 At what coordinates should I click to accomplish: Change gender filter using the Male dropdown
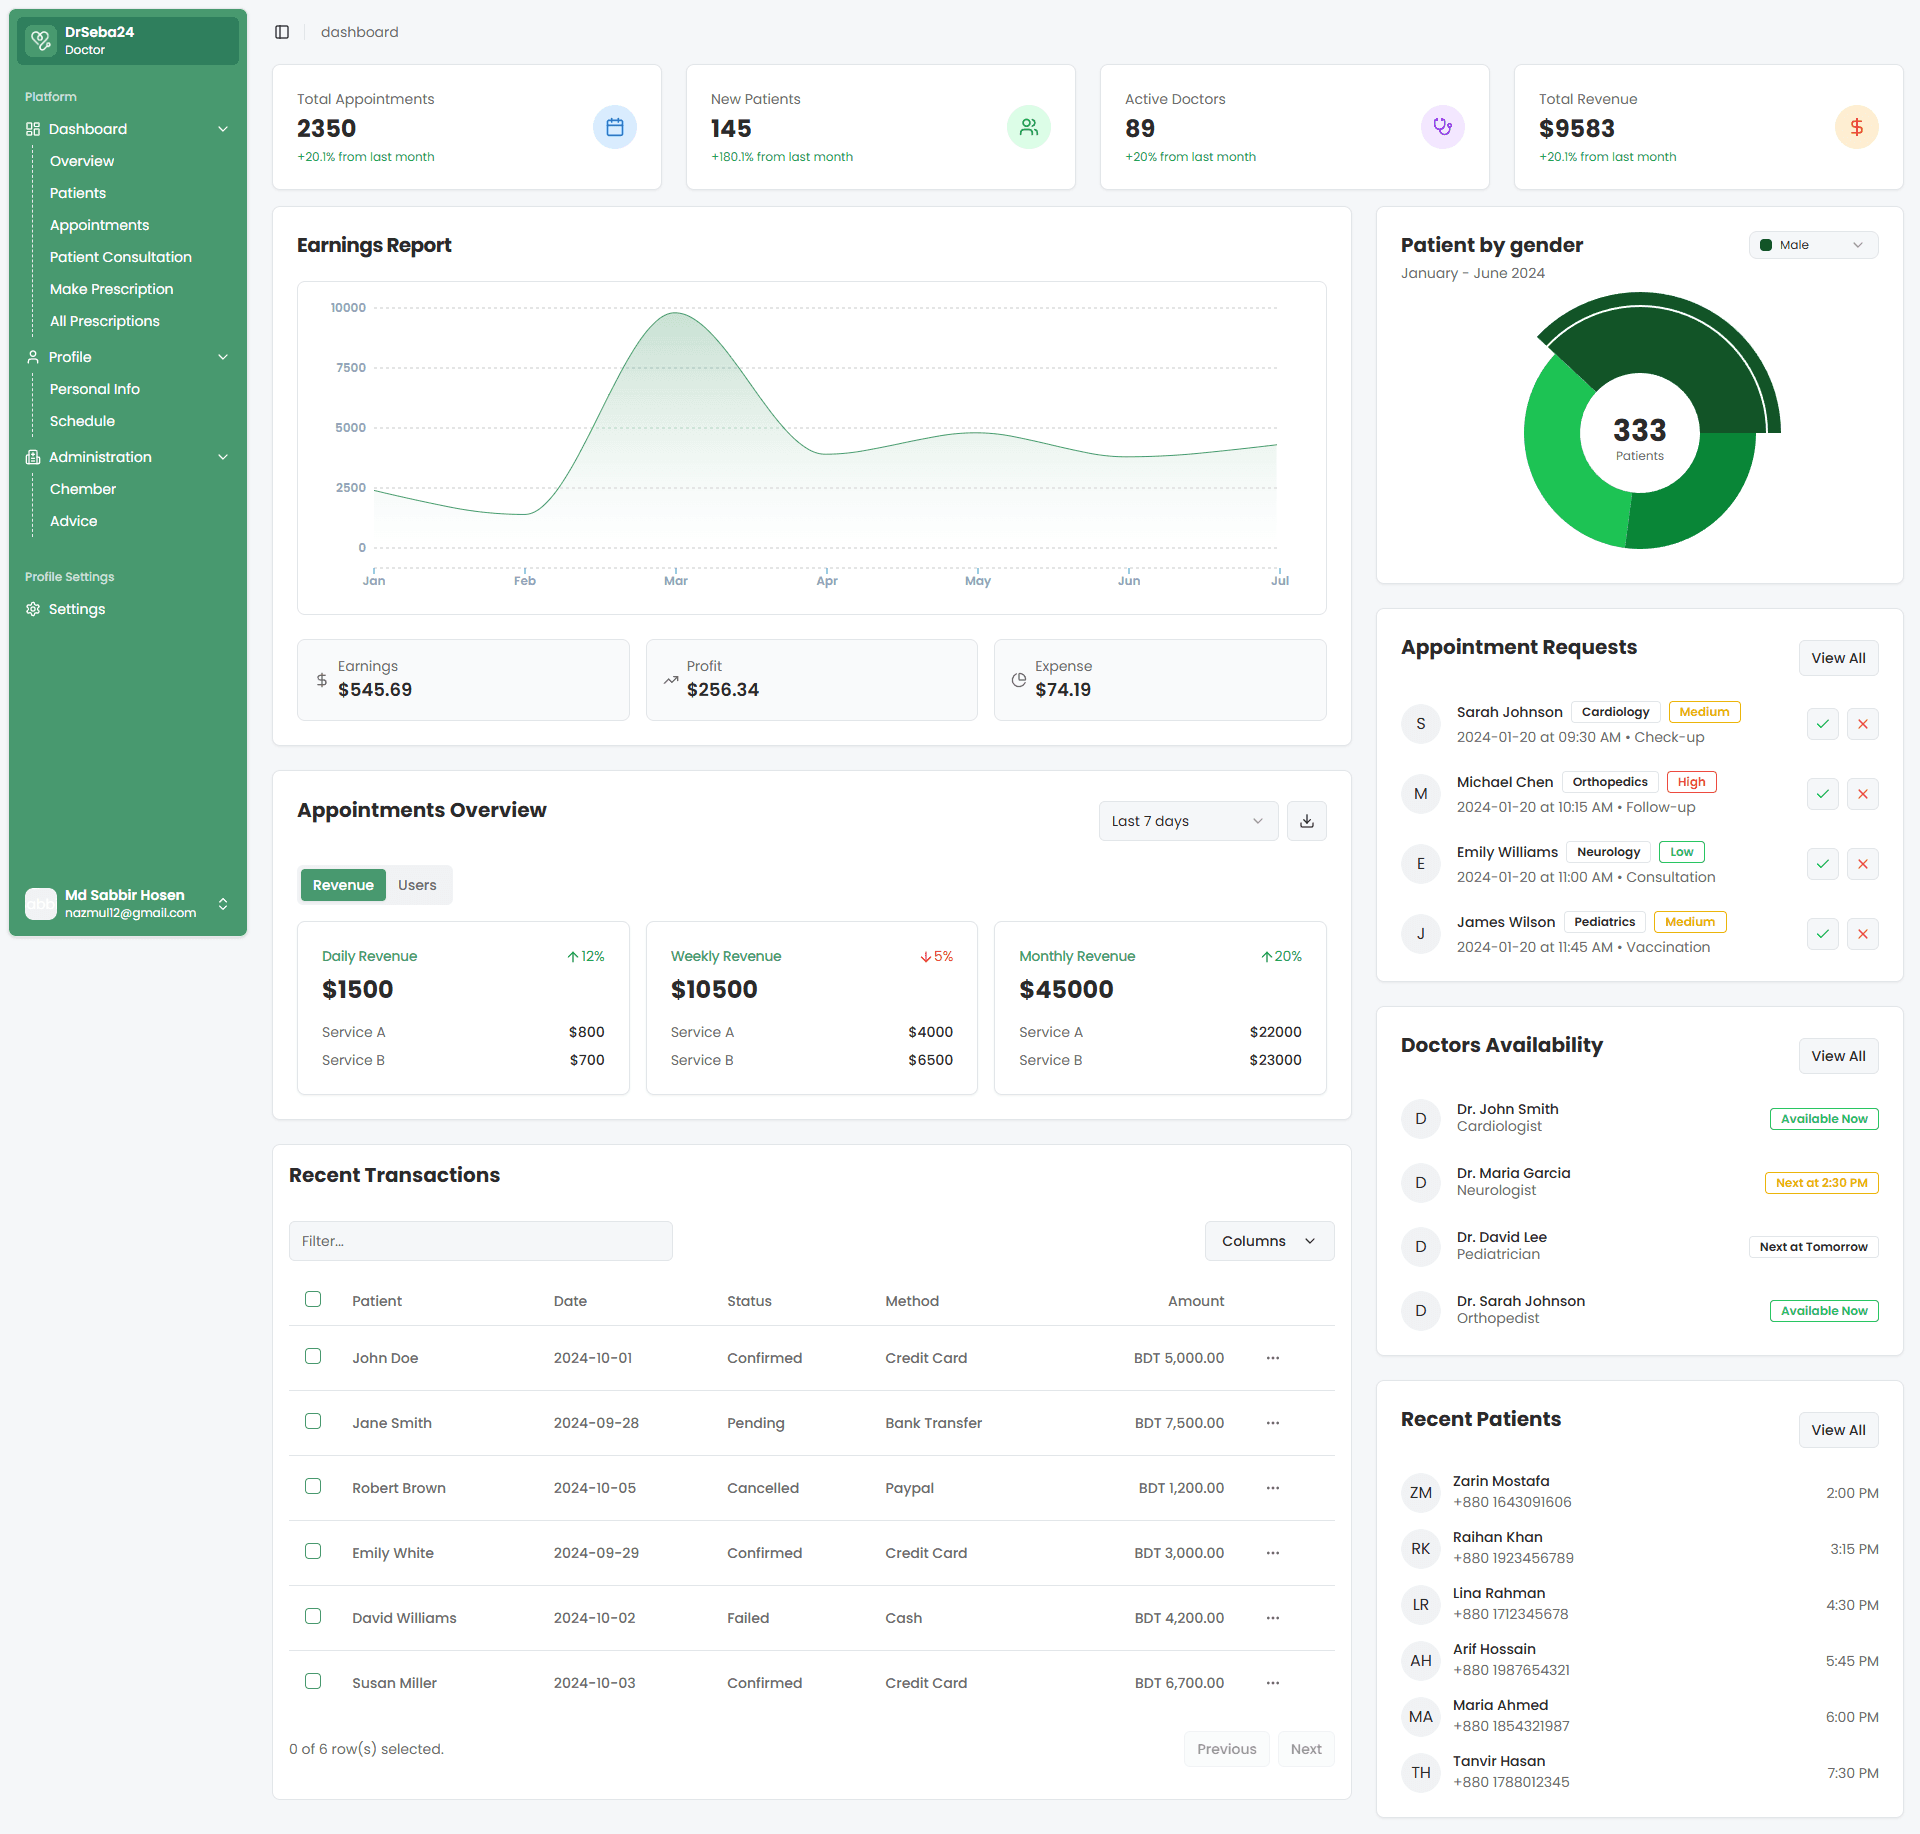point(1812,244)
